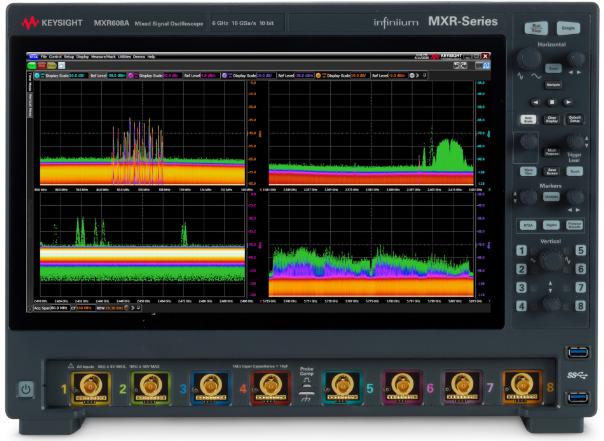
Task: Open the Setup menu
Action: pyautogui.click(x=69, y=57)
